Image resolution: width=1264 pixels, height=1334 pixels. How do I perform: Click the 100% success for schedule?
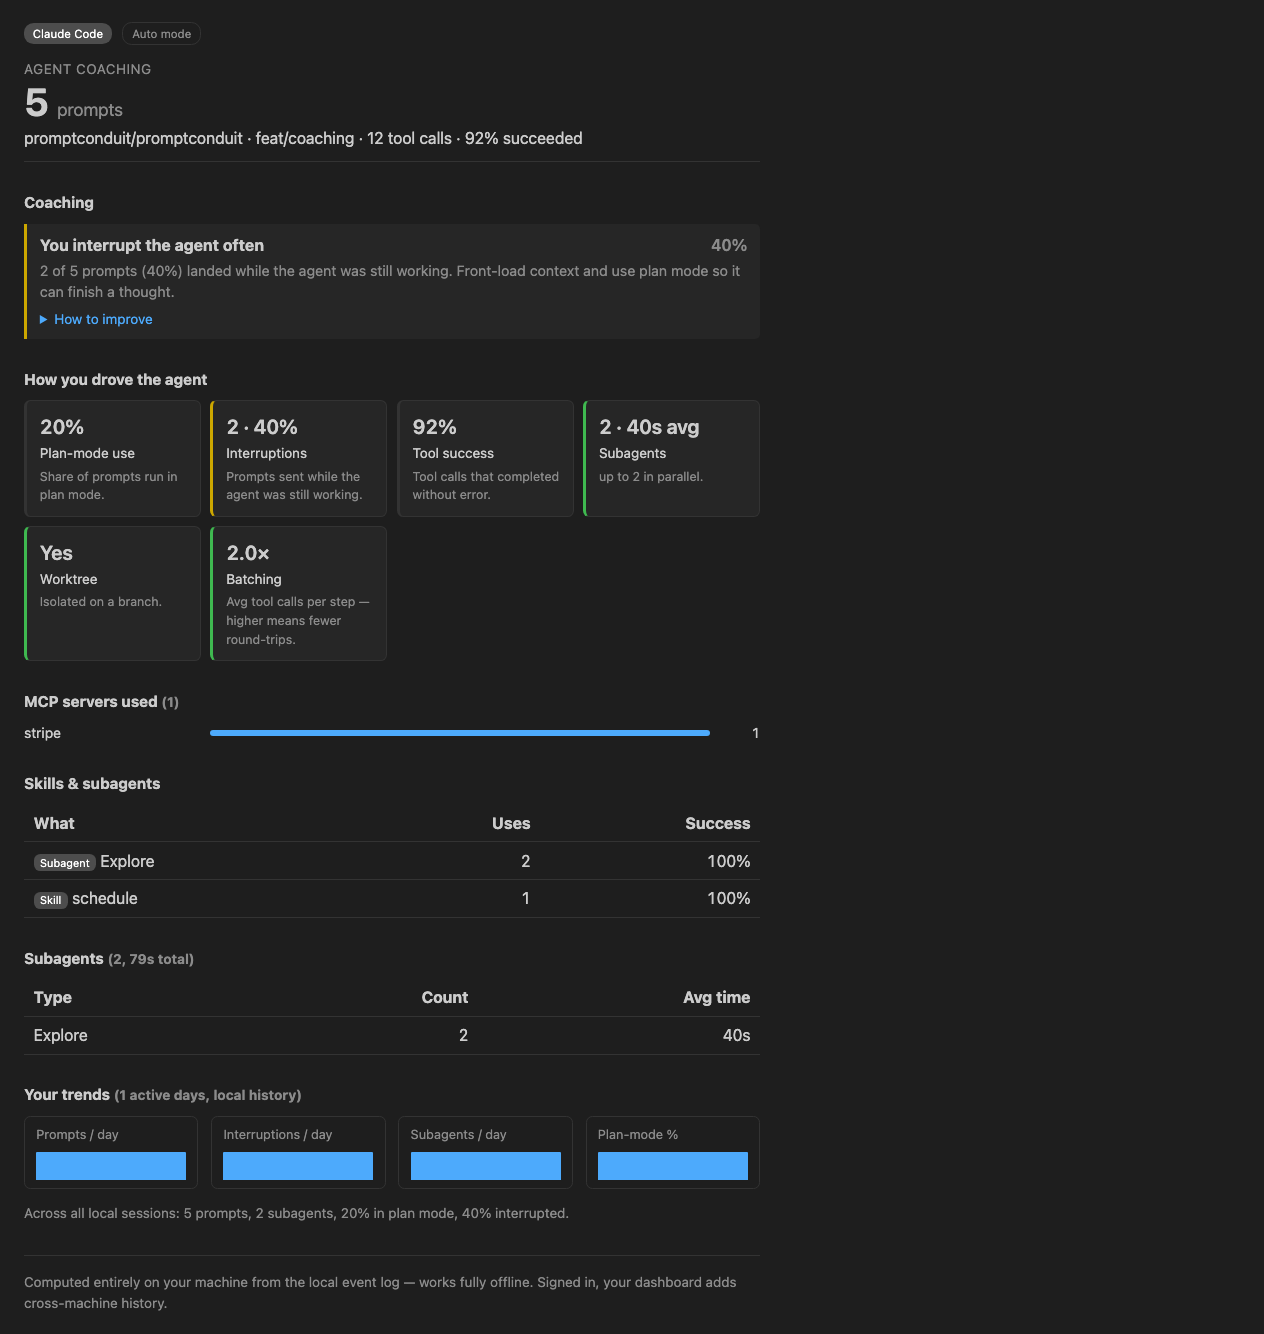(x=729, y=898)
